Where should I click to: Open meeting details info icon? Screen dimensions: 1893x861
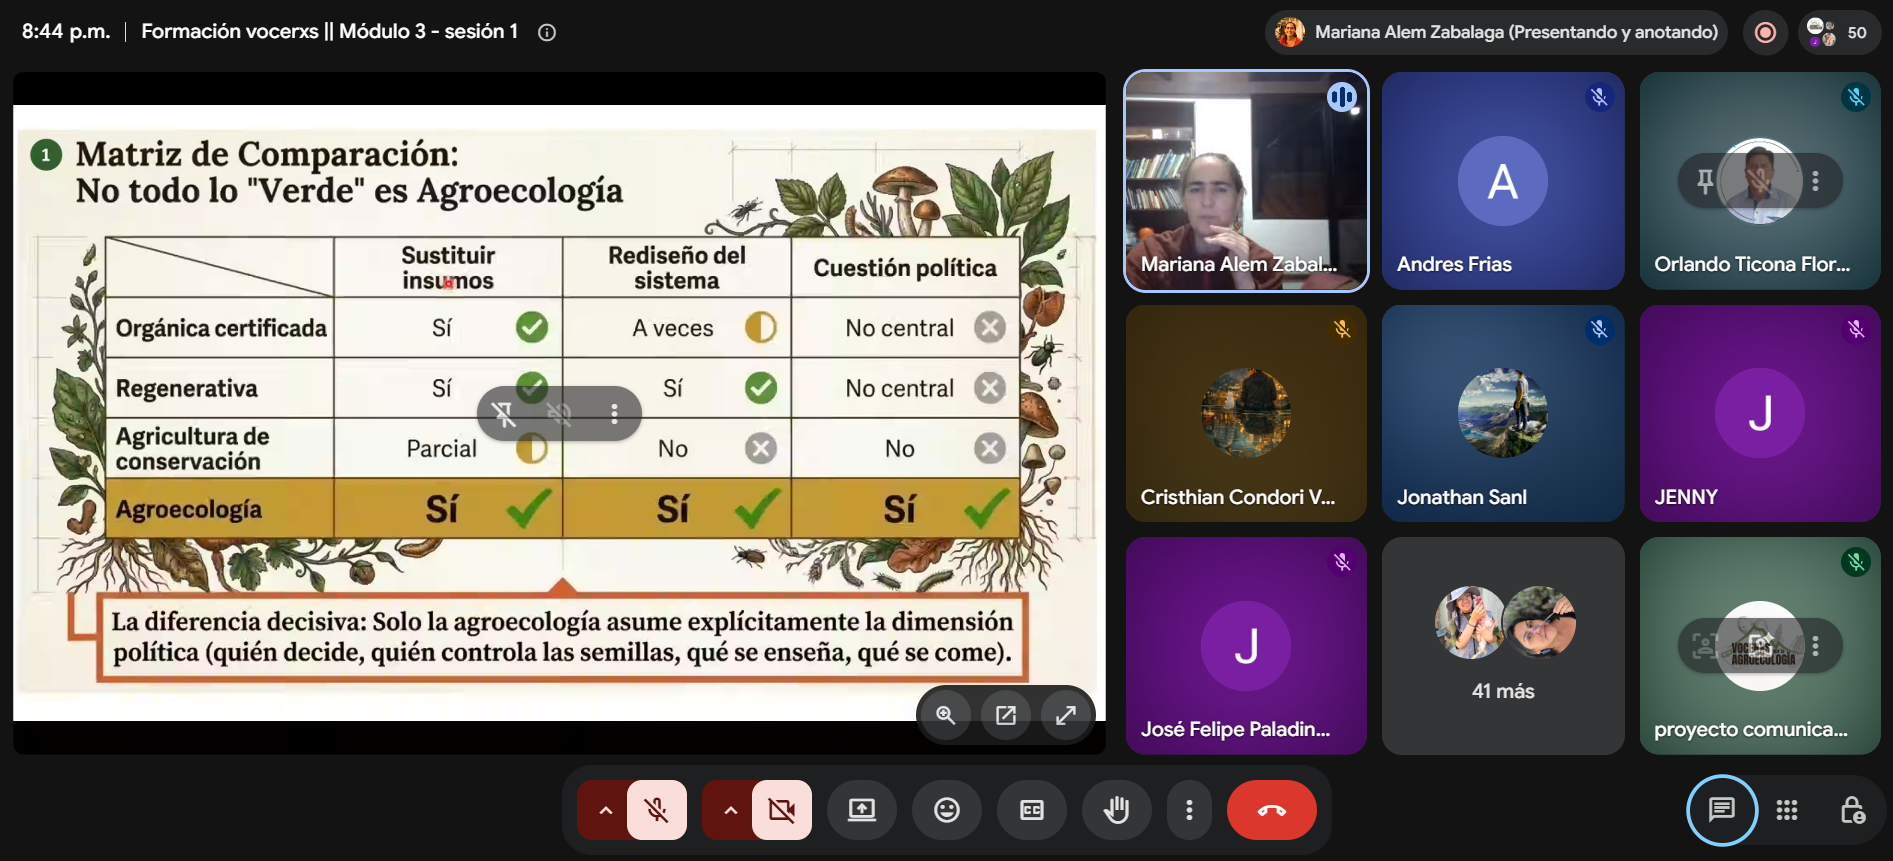pyautogui.click(x=547, y=32)
